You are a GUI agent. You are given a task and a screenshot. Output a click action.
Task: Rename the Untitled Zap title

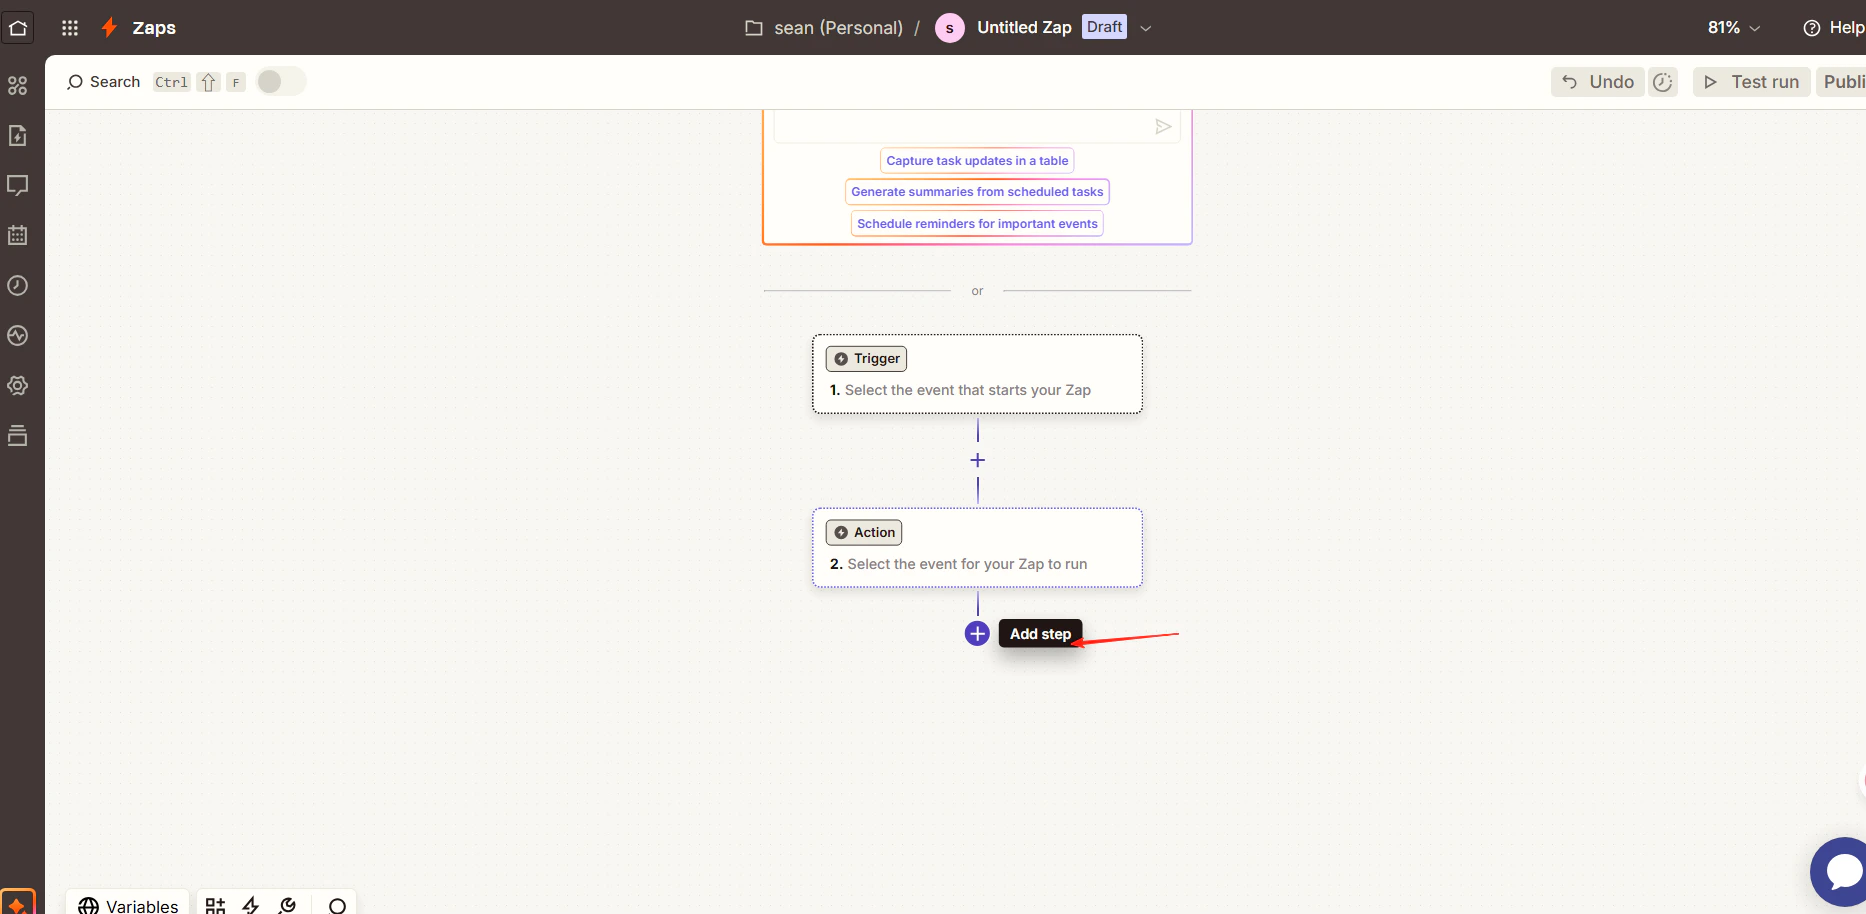click(1024, 28)
